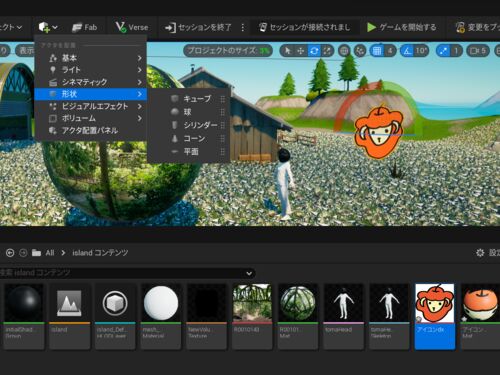
Task: Open the ビジュアルエフェクト submenu
Action: coord(91,106)
